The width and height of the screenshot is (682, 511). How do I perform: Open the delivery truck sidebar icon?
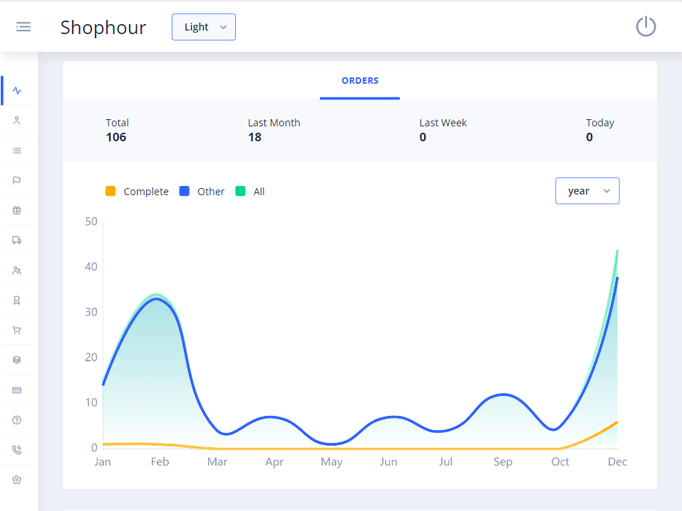(17, 241)
